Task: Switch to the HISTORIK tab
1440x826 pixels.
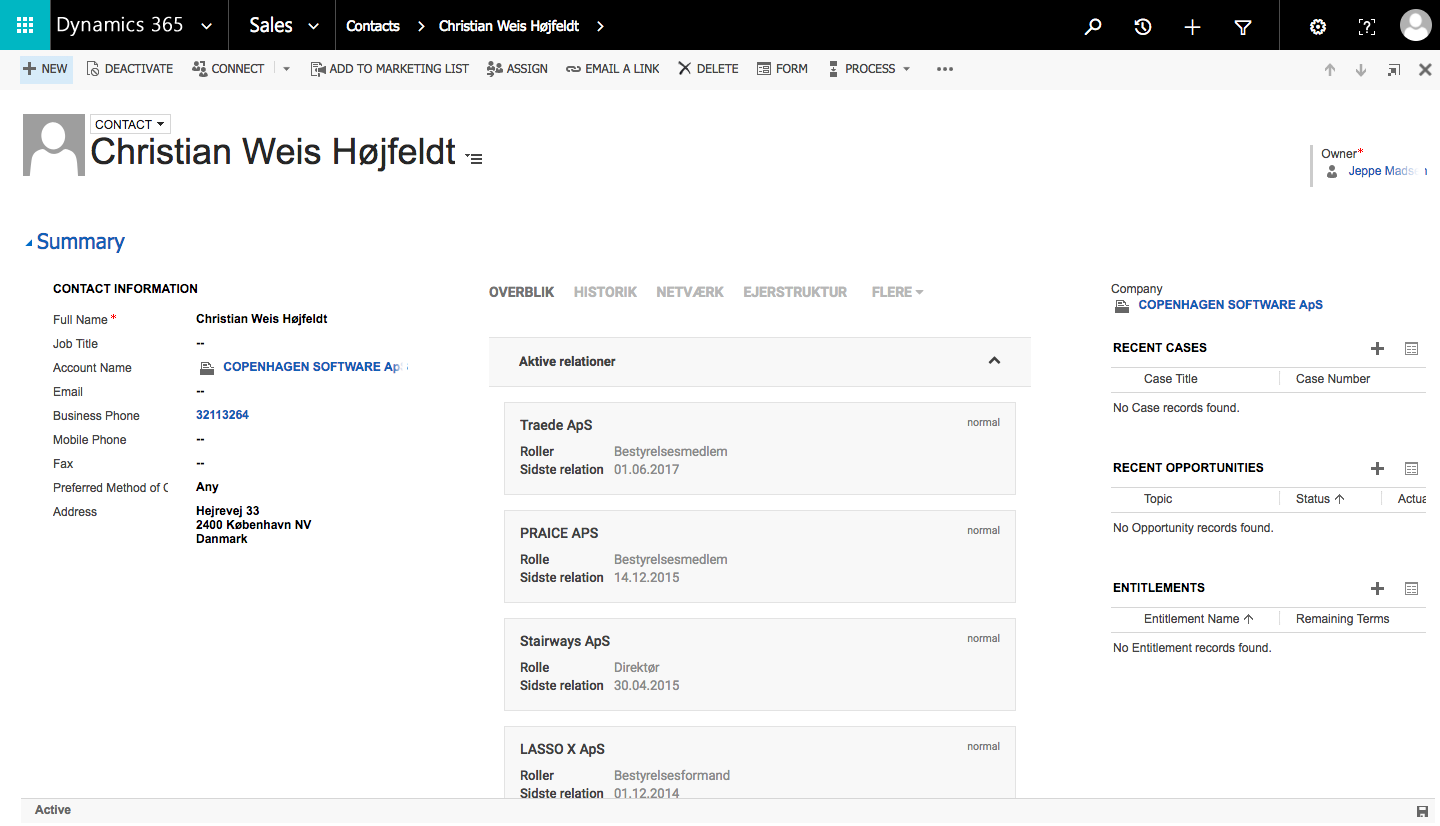Action: pos(605,292)
